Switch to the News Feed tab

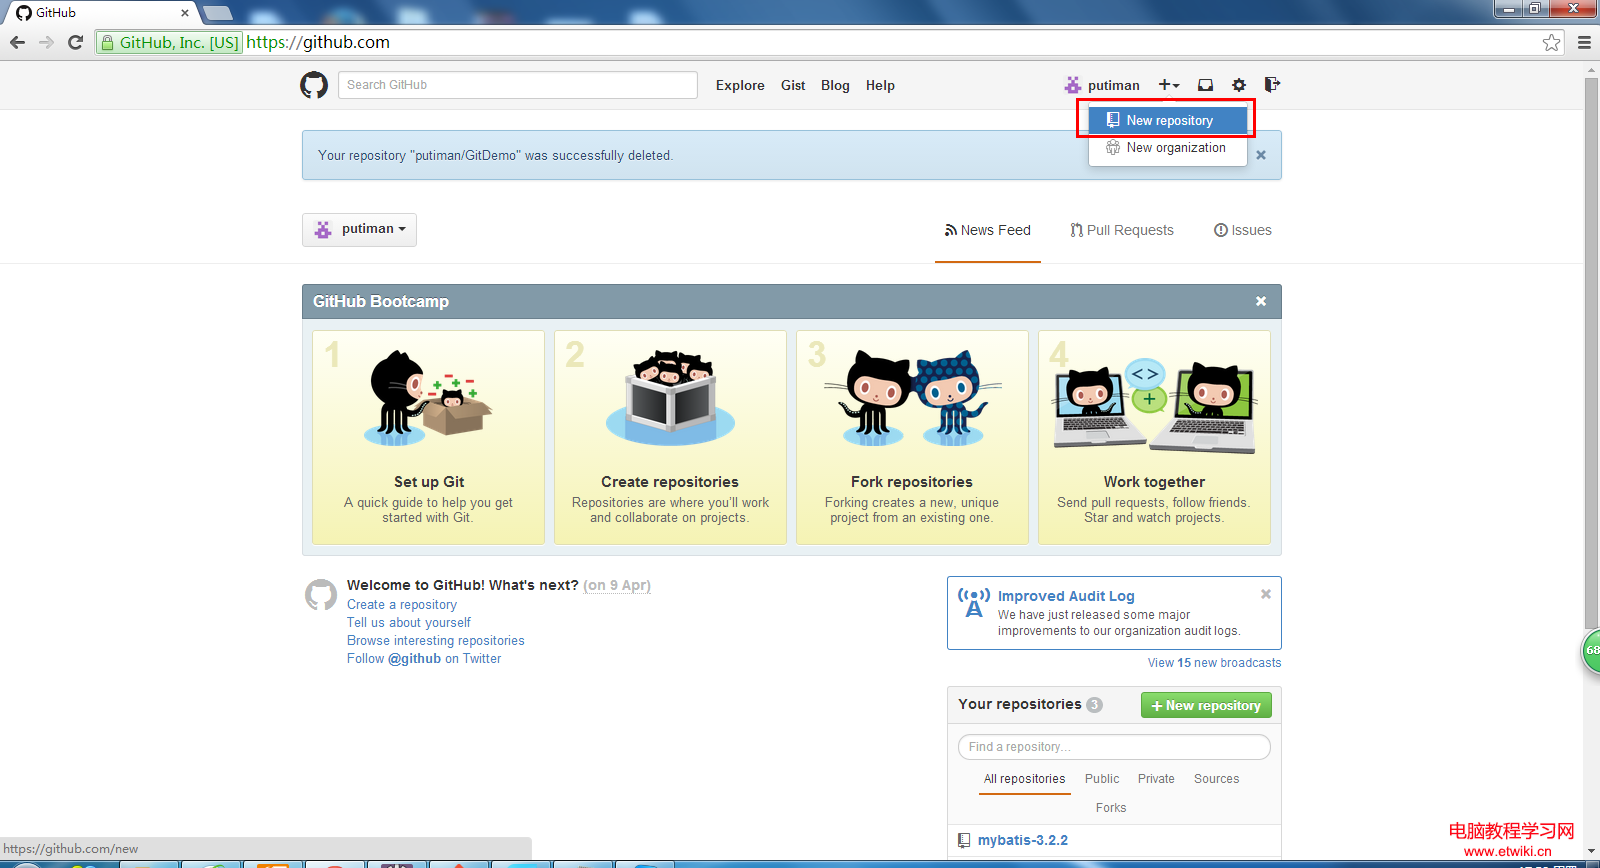[x=987, y=230]
